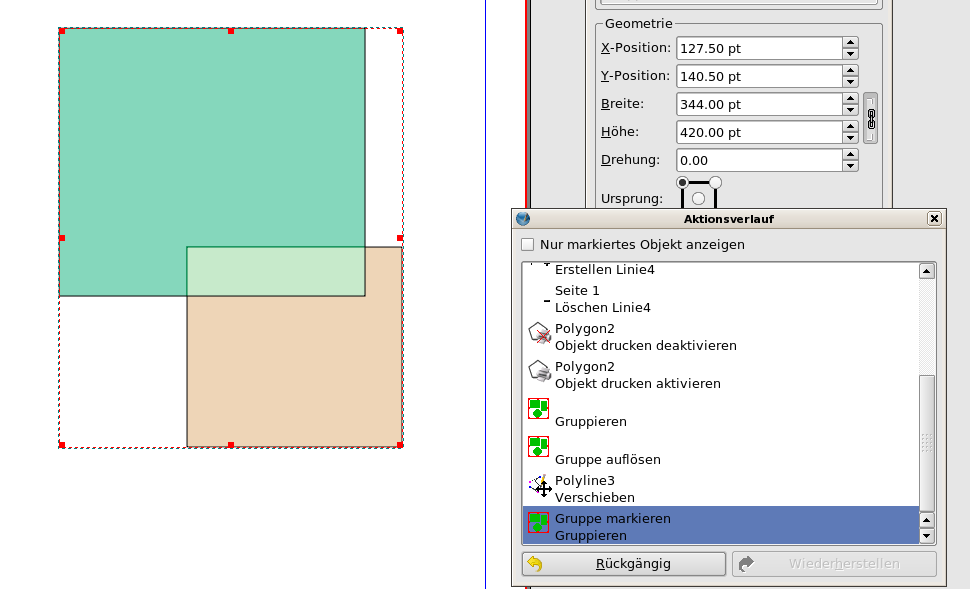Select Erstellen Linie4 history entry
This screenshot has width=970, height=589.
point(604,270)
